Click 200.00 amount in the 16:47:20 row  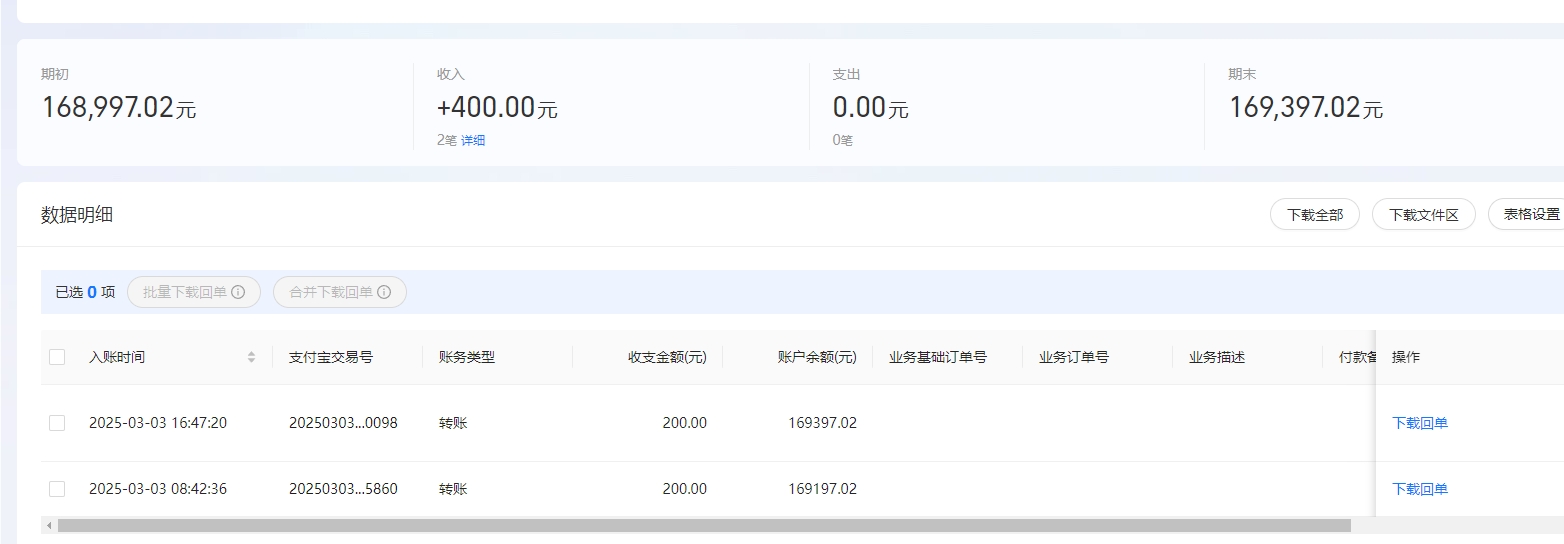(x=684, y=423)
